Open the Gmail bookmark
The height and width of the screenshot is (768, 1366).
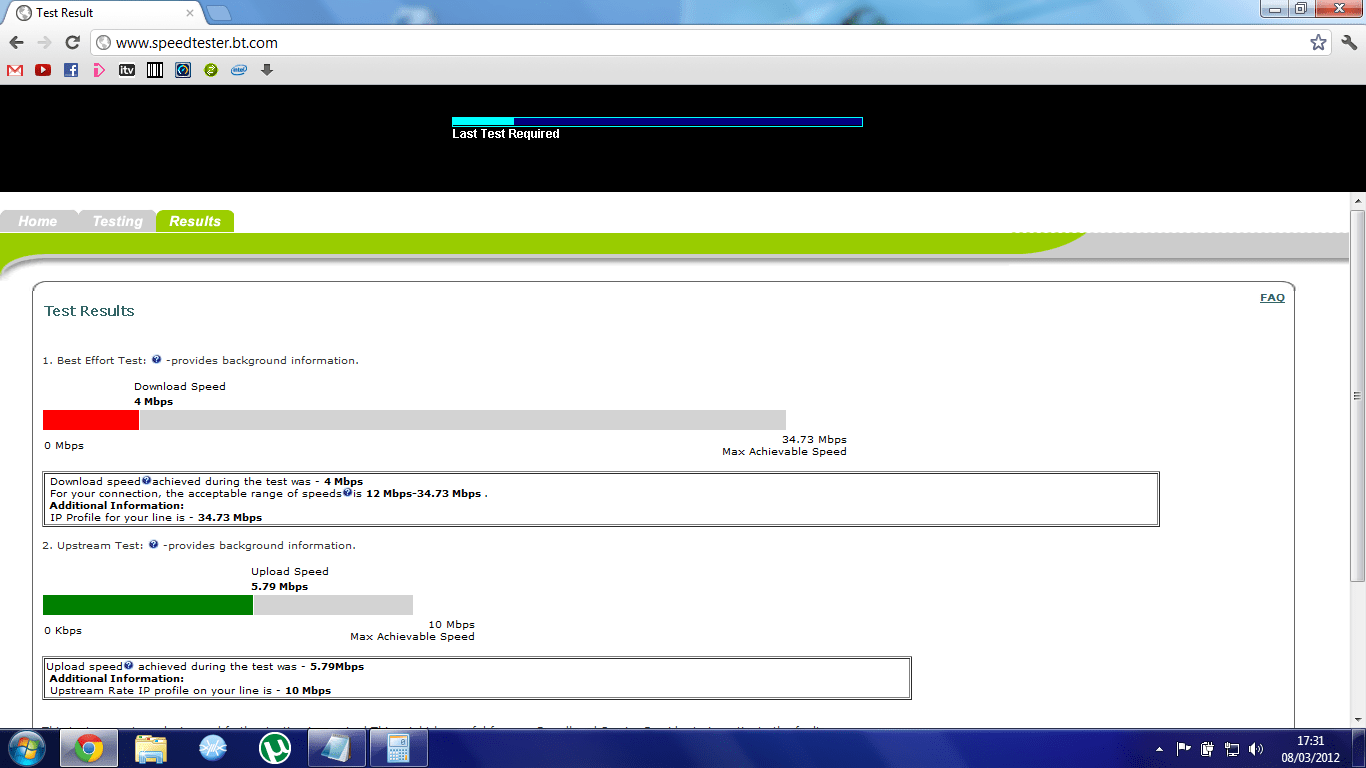[x=14, y=70]
